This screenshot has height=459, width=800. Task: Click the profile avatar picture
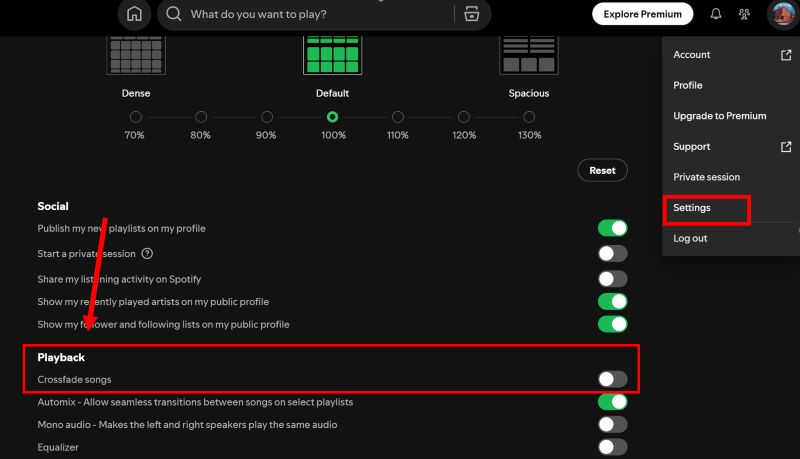click(x=781, y=15)
